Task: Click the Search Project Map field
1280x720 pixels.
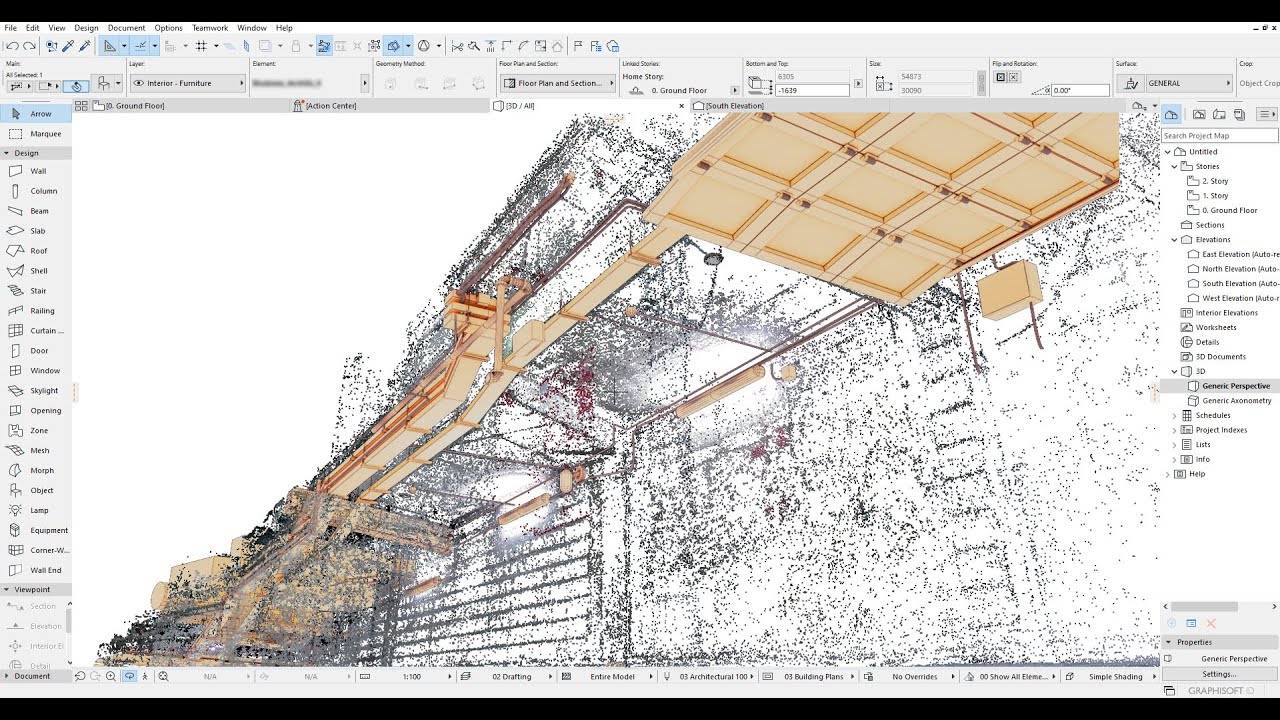Action: (x=1219, y=136)
